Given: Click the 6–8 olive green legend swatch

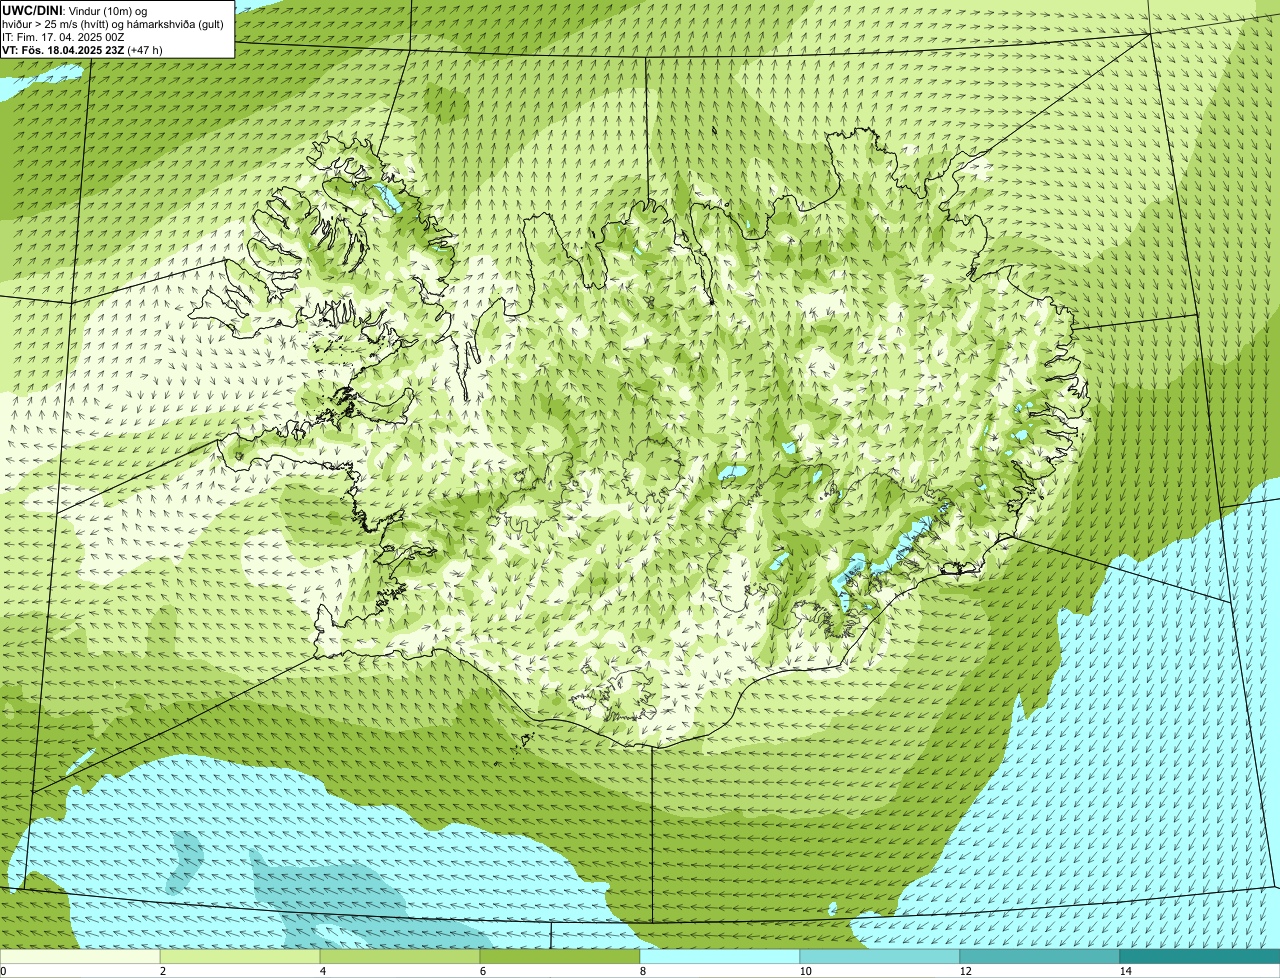Looking at the screenshot, I should point(560,956).
